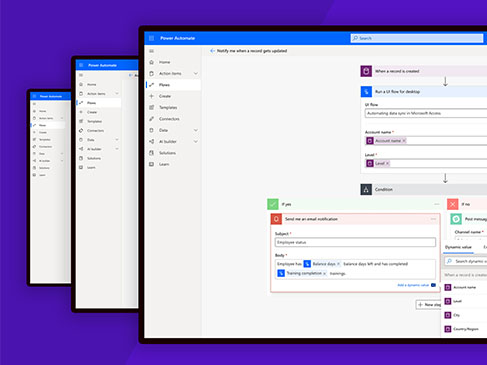Click the 'Search dynamic' input field
The image size is (487, 365).
point(466,261)
